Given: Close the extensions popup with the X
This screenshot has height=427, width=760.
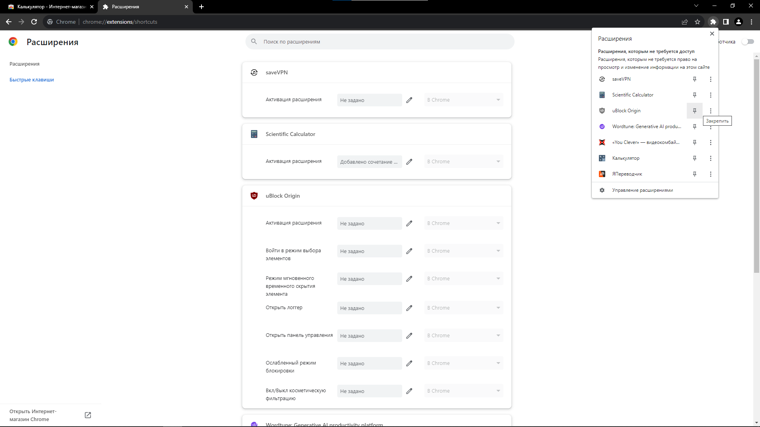Looking at the screenshot, I should click(x=712, y=33).
